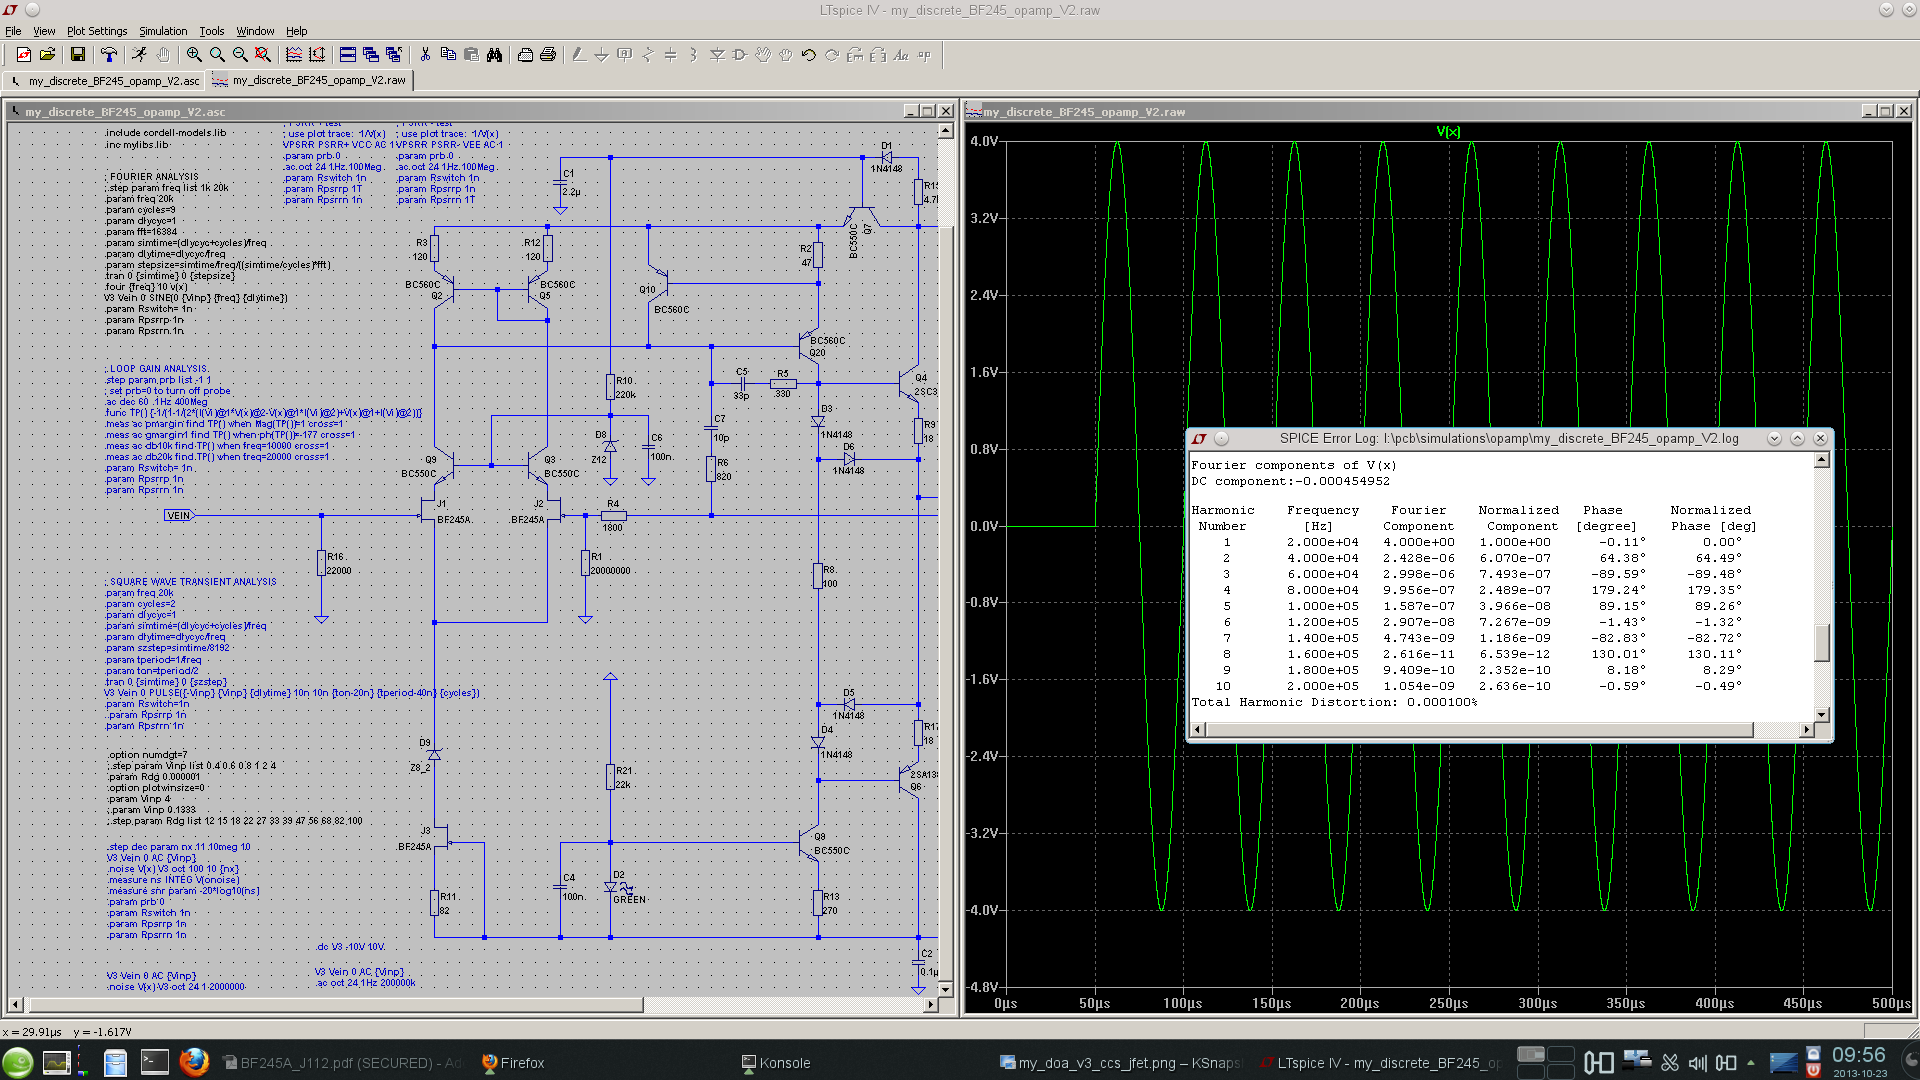Click the Error Log shade-down chevron button
Image resolution: width=1920 pixels, height=1080 pixels.
point(1774,438)
